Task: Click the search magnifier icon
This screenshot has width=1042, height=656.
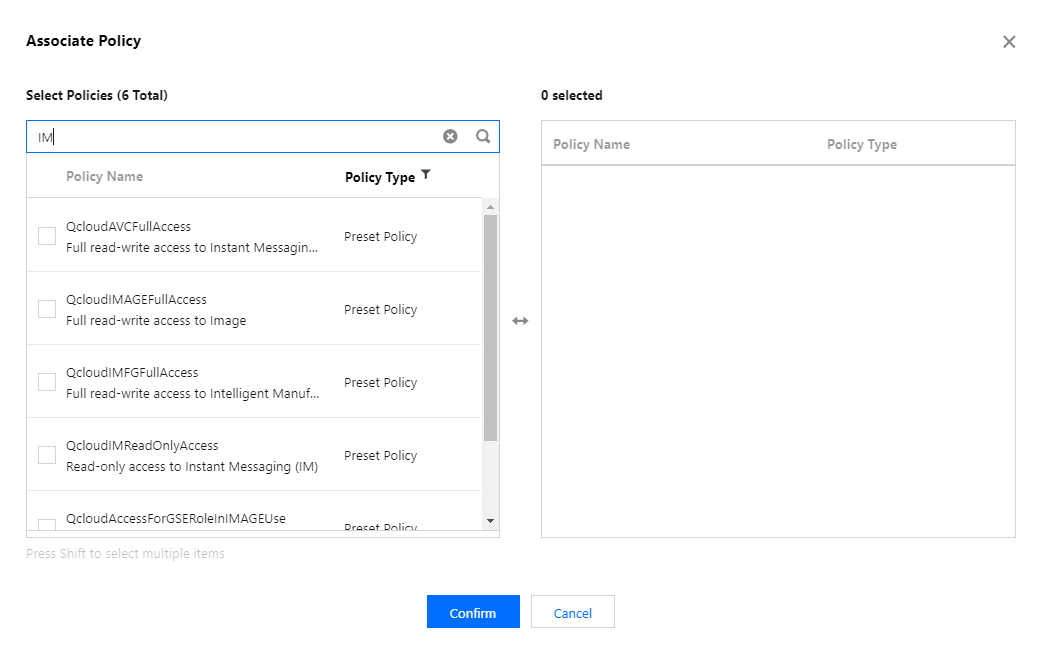Action: pos(483,137)
